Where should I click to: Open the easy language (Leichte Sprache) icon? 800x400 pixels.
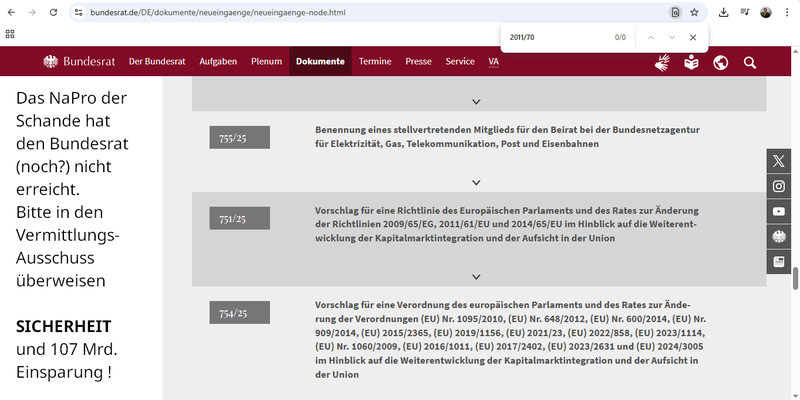(691, 62)
